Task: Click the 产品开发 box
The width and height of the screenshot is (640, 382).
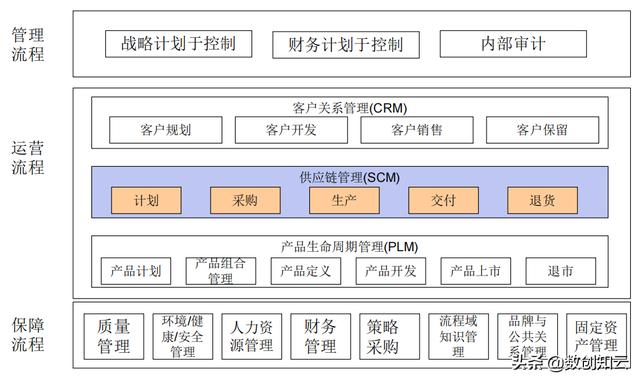Action: [x=391, y=271]
